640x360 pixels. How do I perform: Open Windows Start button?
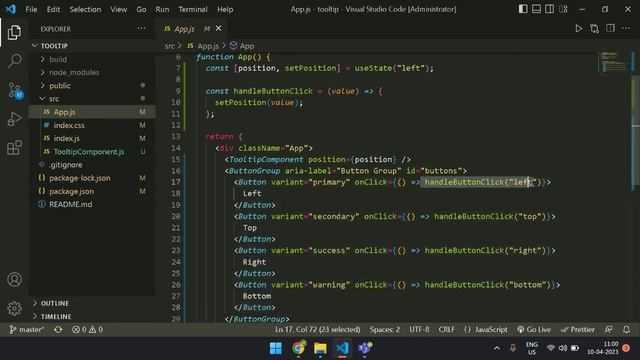pos(276,348)
